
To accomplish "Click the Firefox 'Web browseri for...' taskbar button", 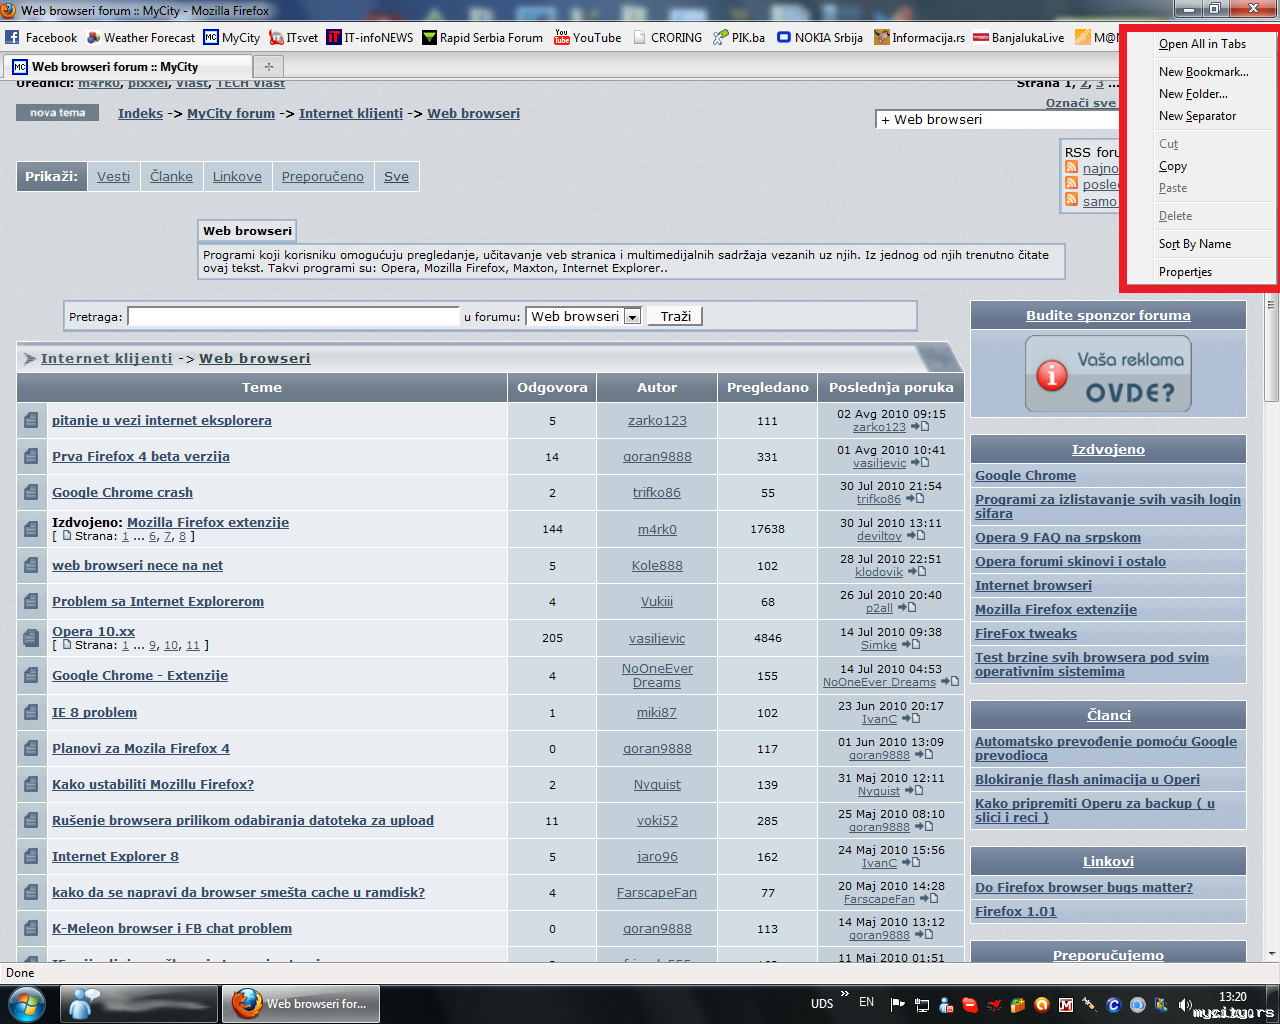I will pos(300,1003).
